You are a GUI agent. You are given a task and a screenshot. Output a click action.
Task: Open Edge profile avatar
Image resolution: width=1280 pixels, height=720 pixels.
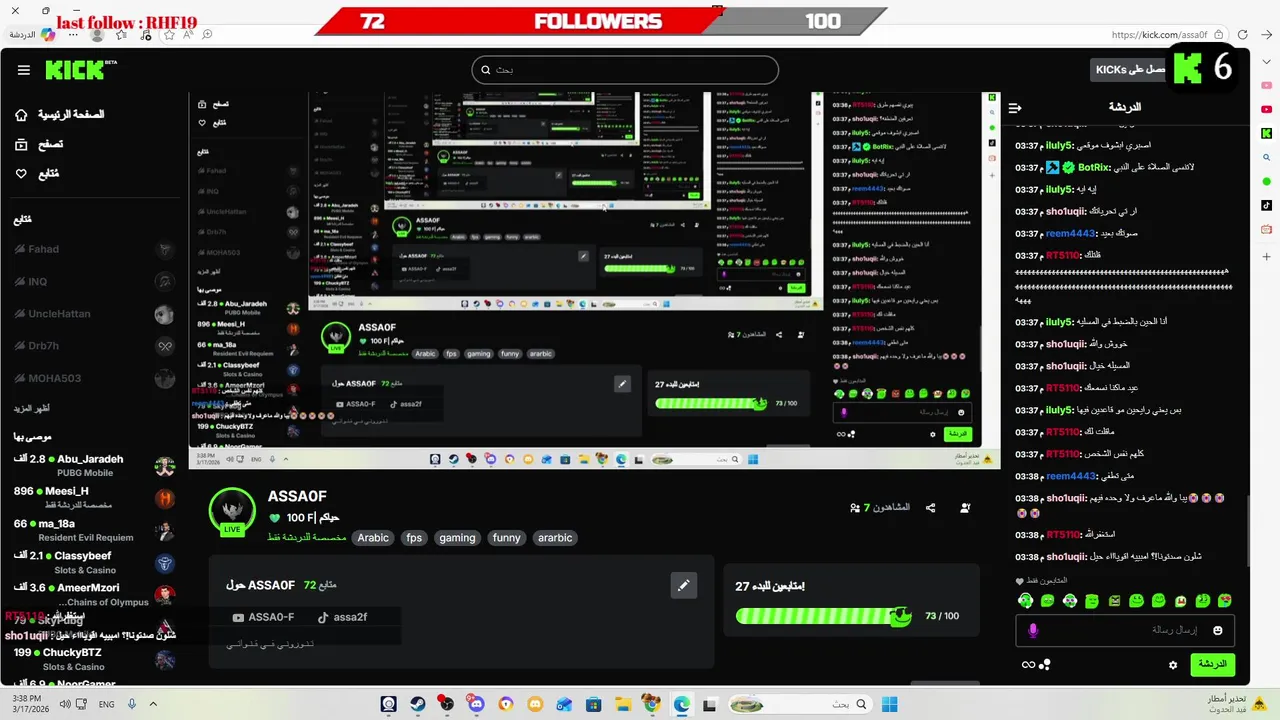click(x=97, y=34)
